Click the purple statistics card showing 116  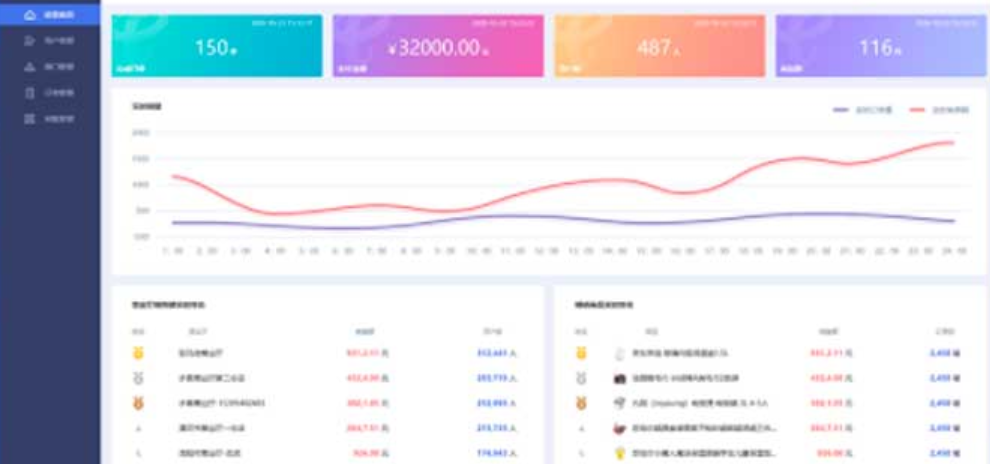click(881, 46)
